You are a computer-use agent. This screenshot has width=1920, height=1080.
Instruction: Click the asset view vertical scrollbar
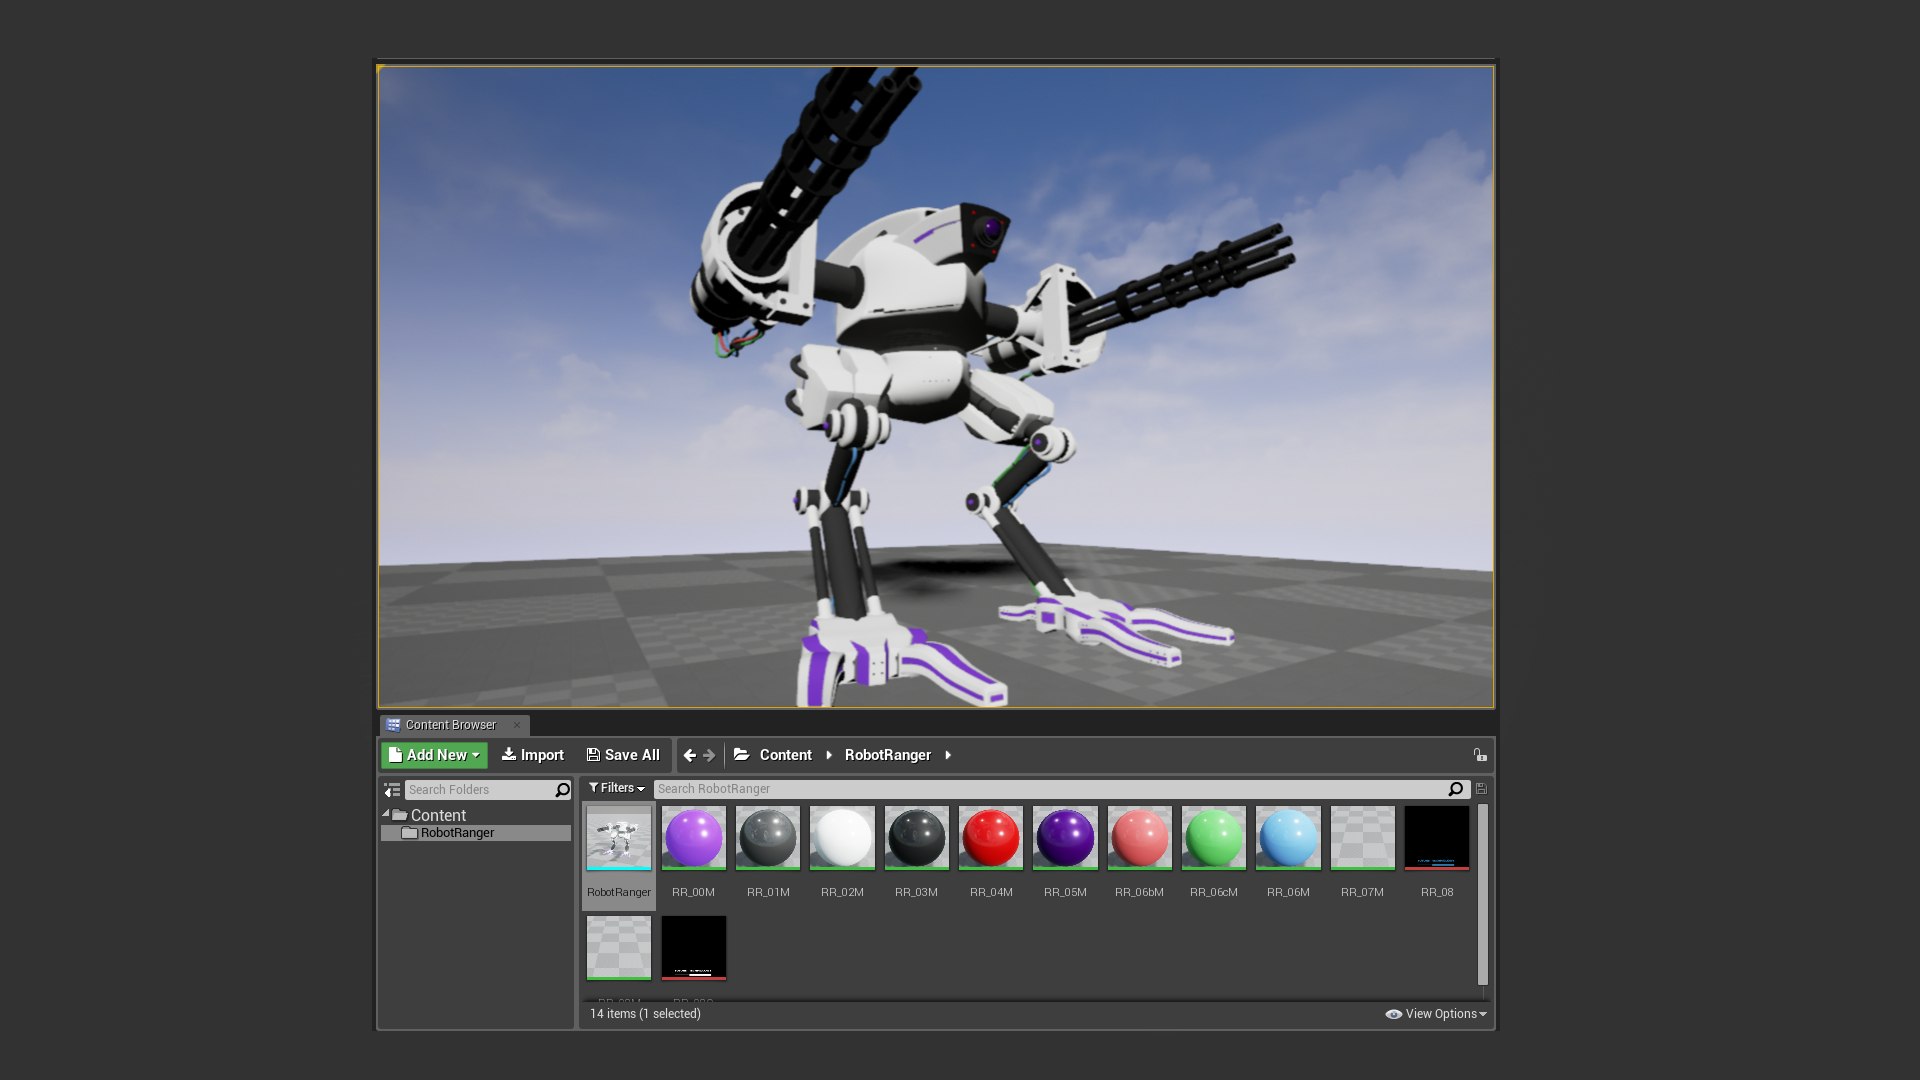tap(1482, 894)
